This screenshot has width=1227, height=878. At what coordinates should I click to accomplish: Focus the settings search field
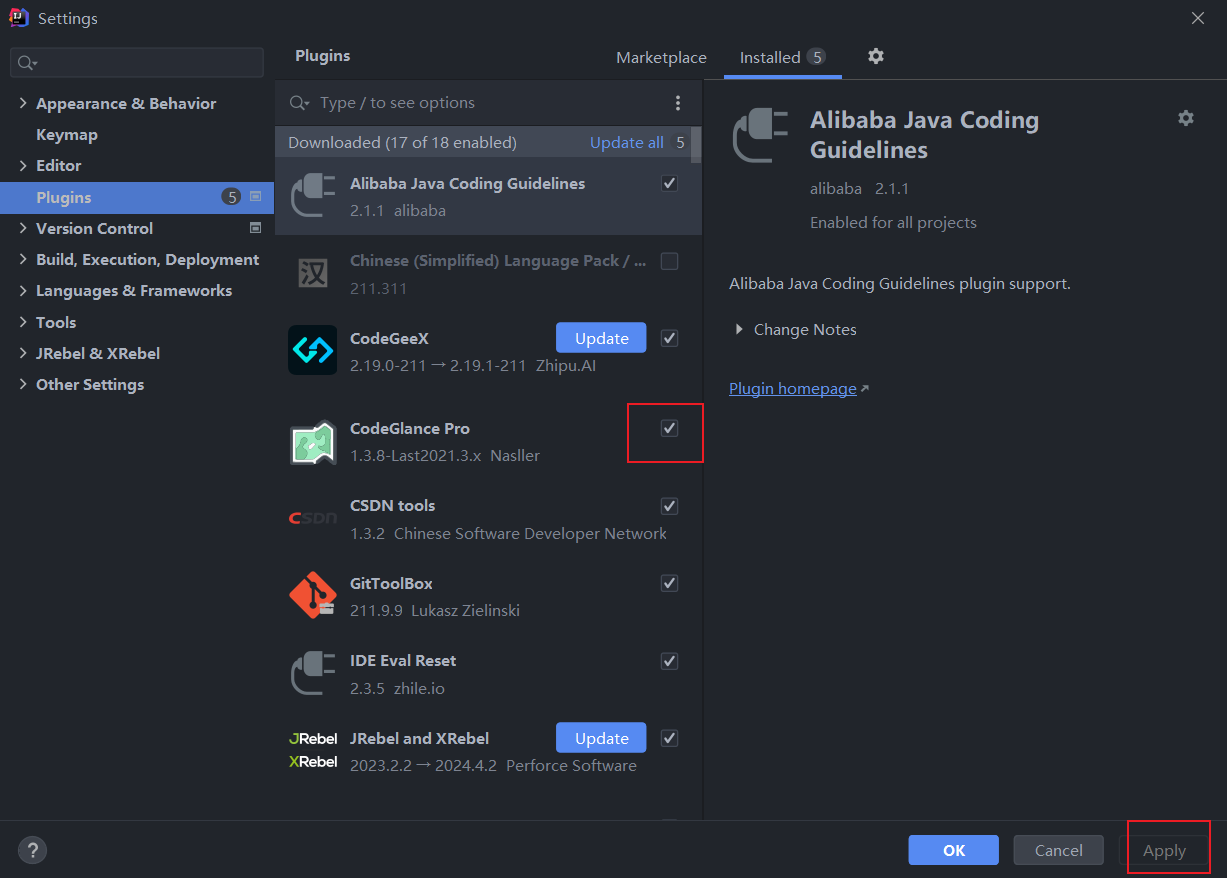coord(137,62)
